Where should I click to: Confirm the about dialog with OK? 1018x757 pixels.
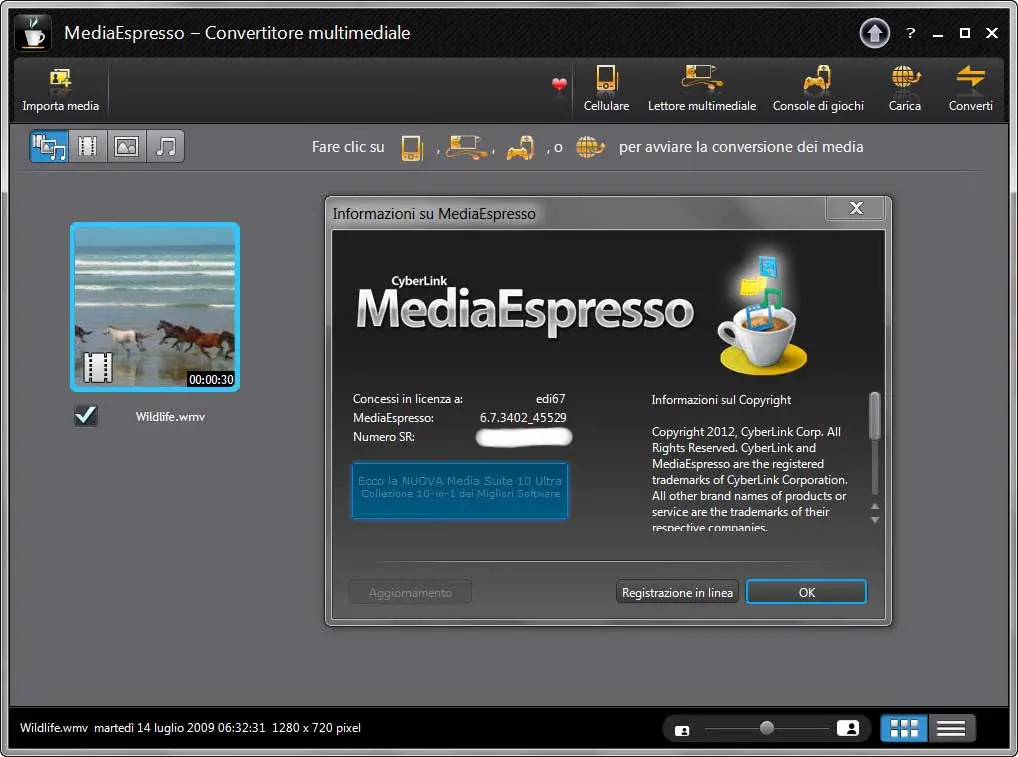[806, 592]
